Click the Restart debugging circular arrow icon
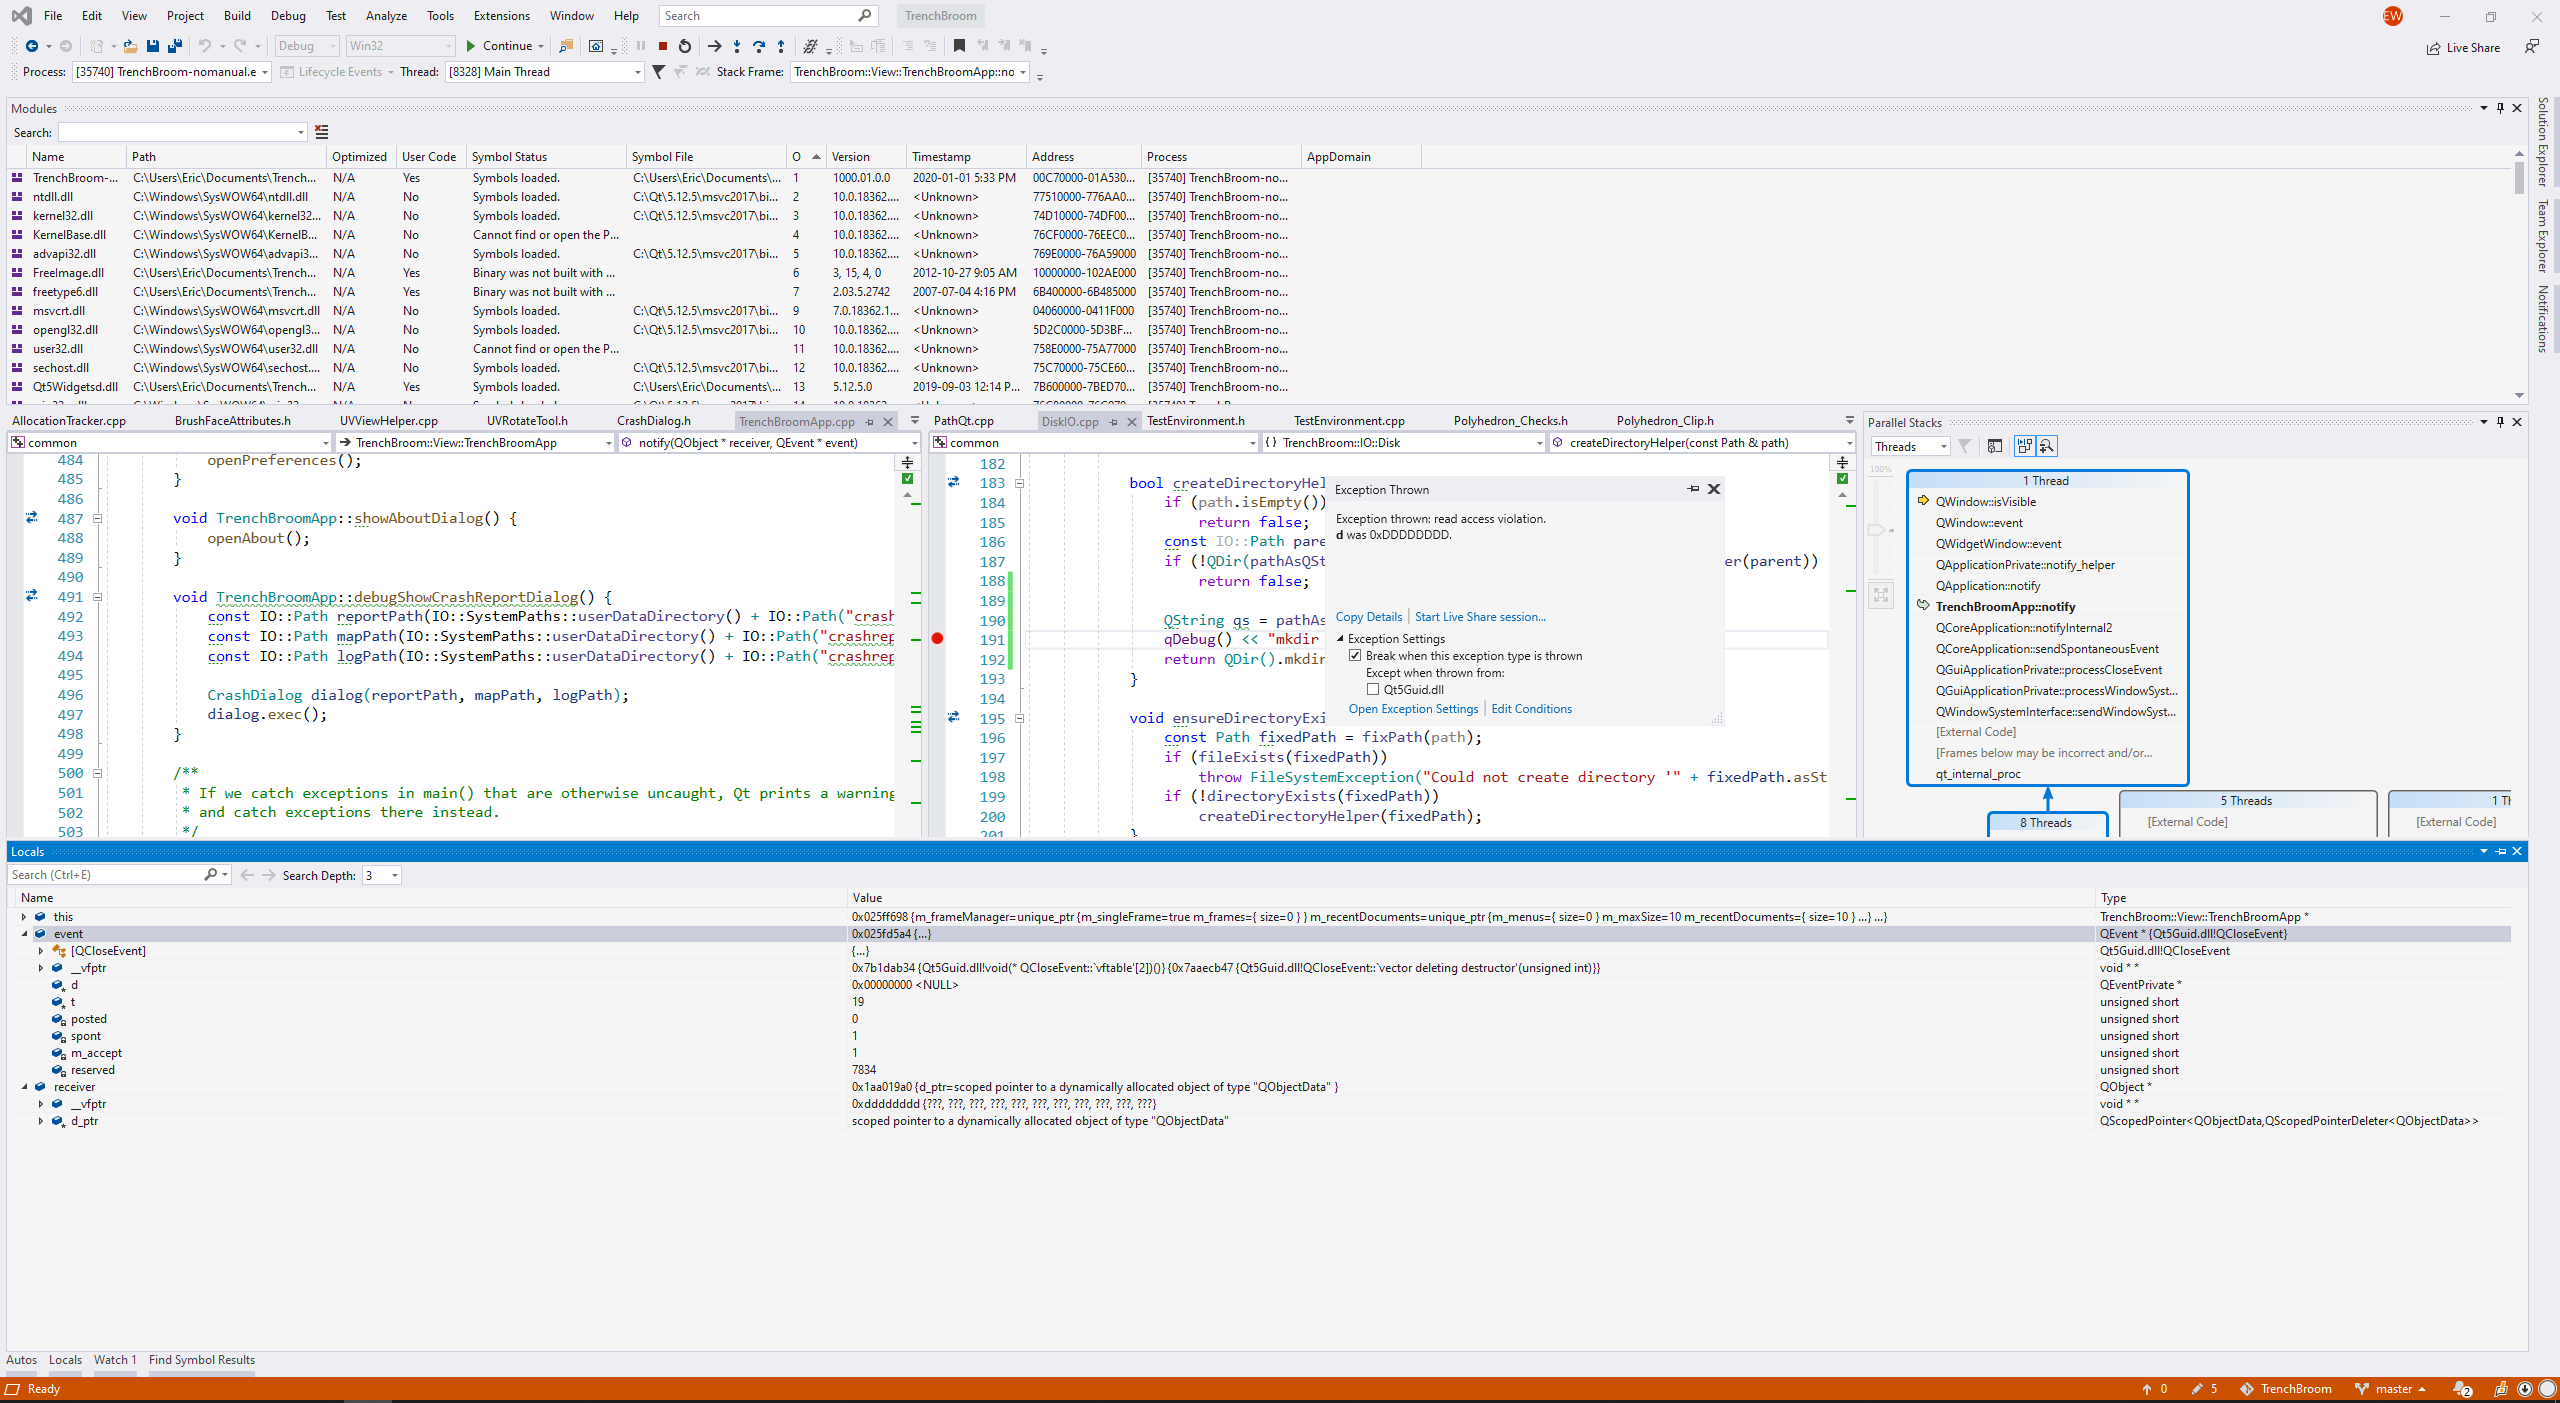The height and width of the screenshot is (1403, 2560). point(685,46)
